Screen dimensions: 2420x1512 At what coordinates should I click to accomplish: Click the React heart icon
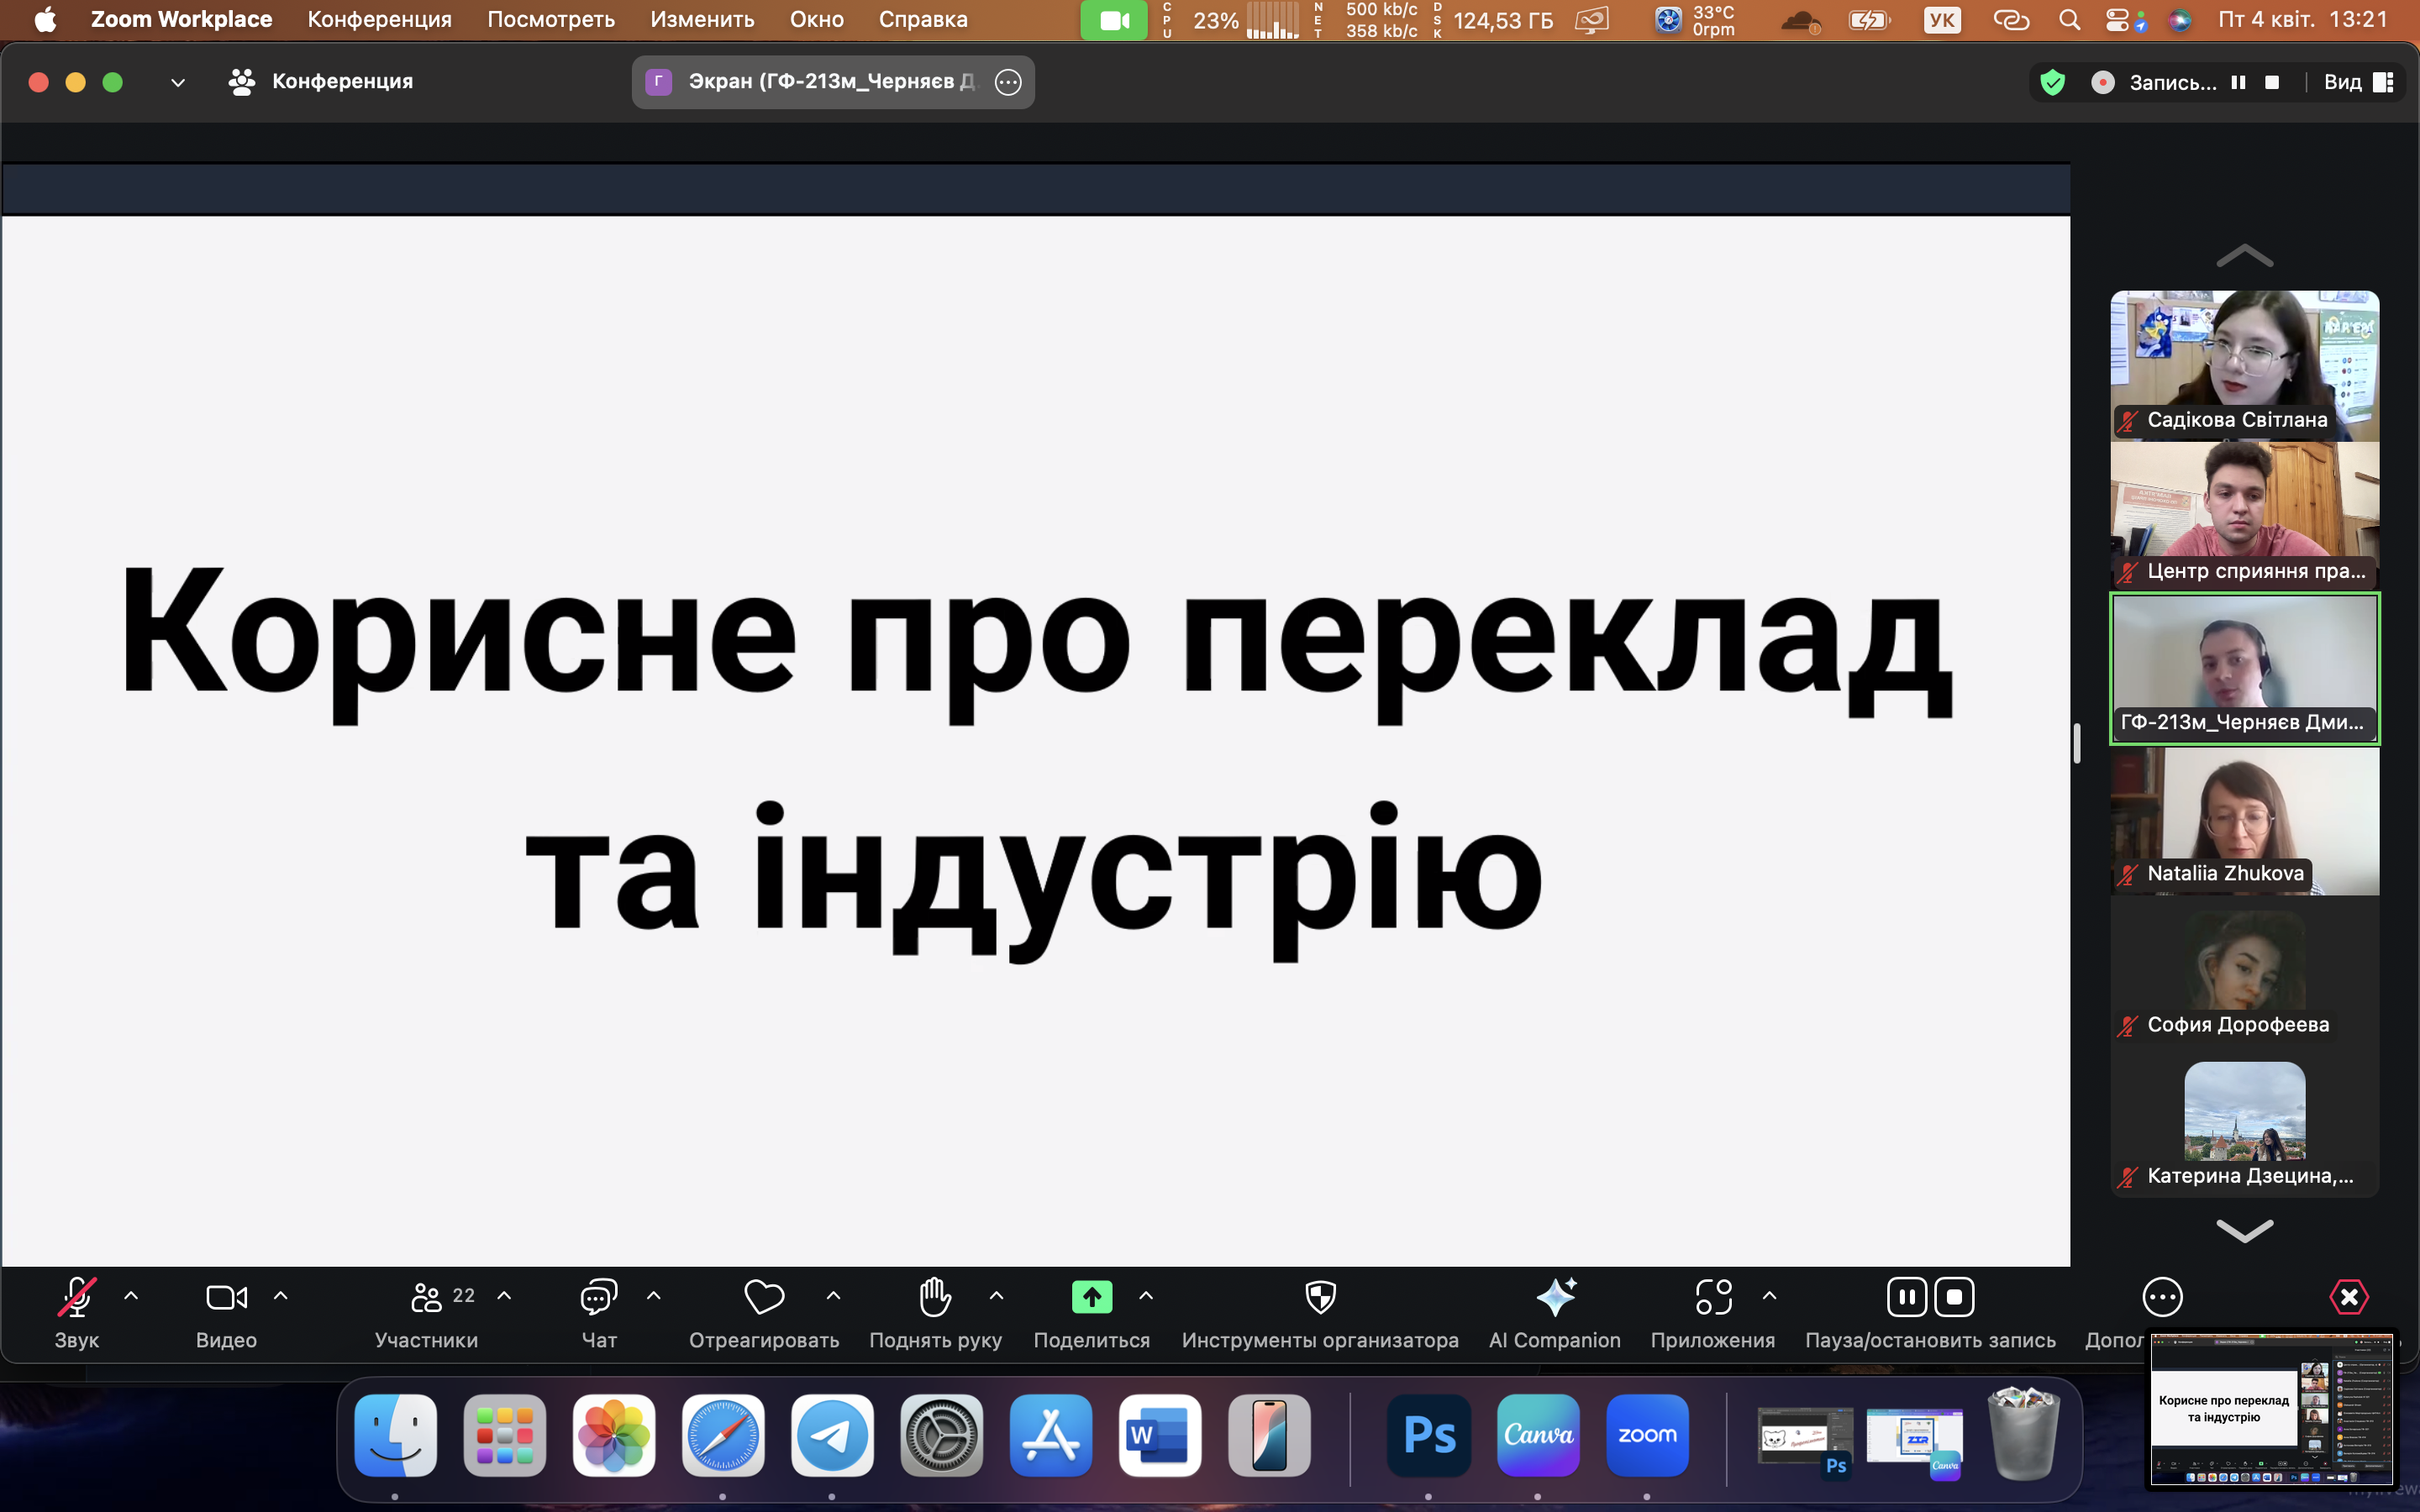764,1297
